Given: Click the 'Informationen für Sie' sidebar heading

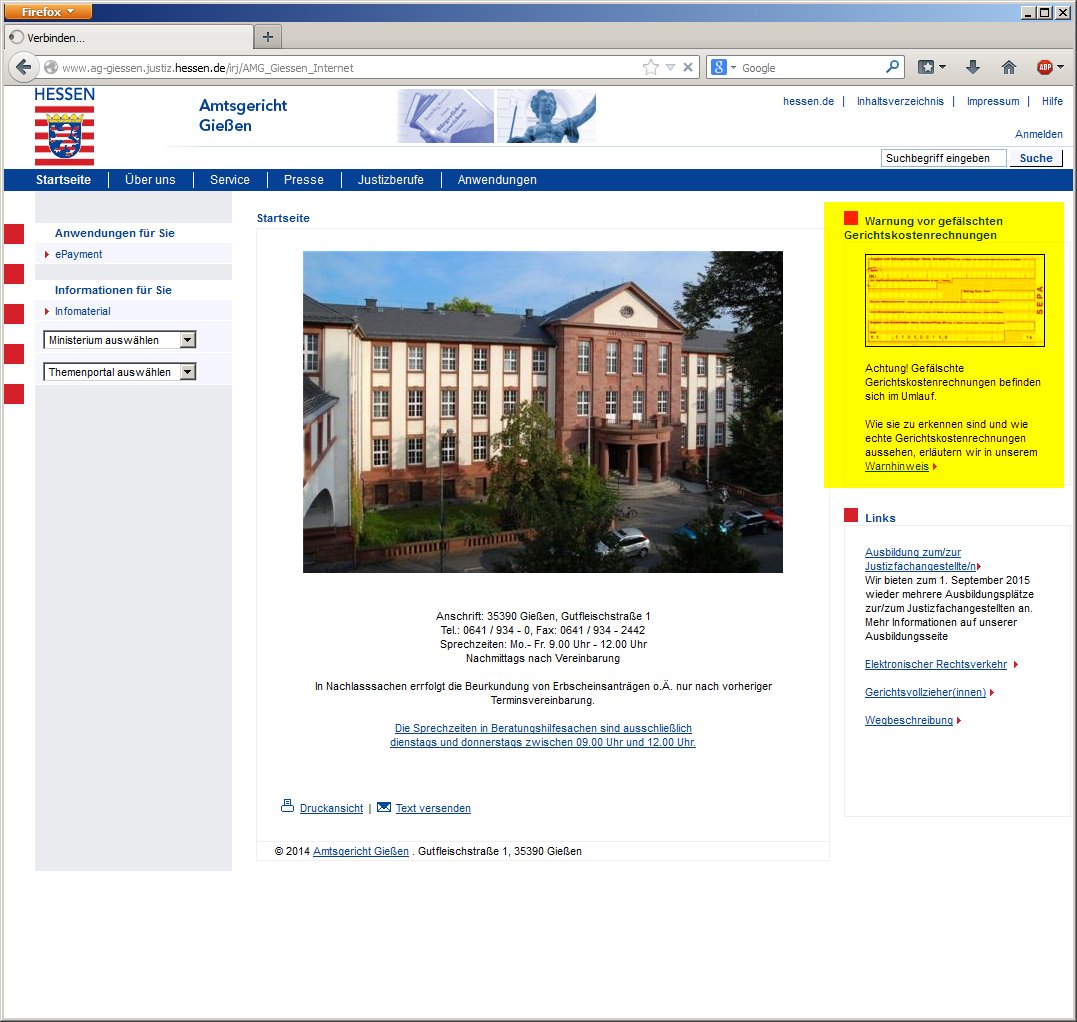Looking at the screenshot, I should 113,290.
